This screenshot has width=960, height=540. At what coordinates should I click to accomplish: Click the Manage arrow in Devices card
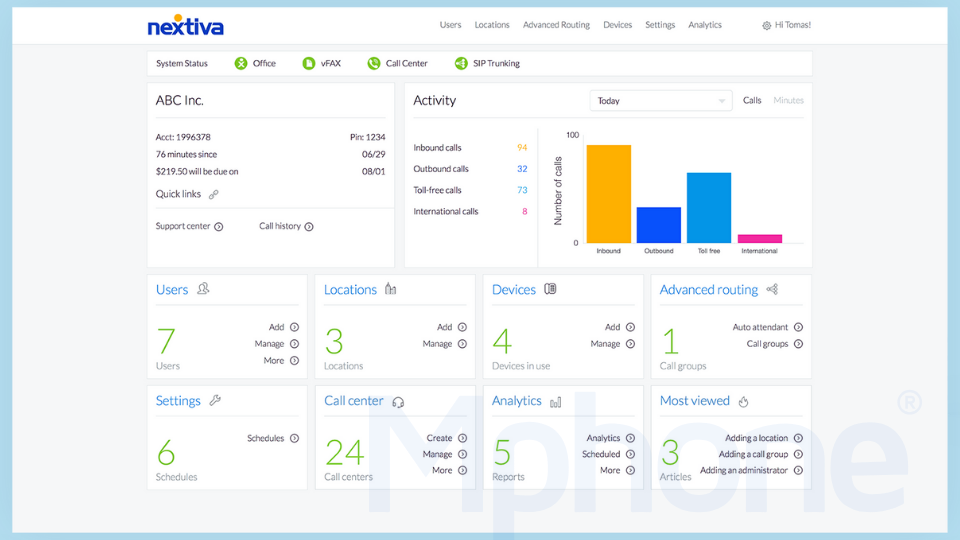tap(631, 344)
